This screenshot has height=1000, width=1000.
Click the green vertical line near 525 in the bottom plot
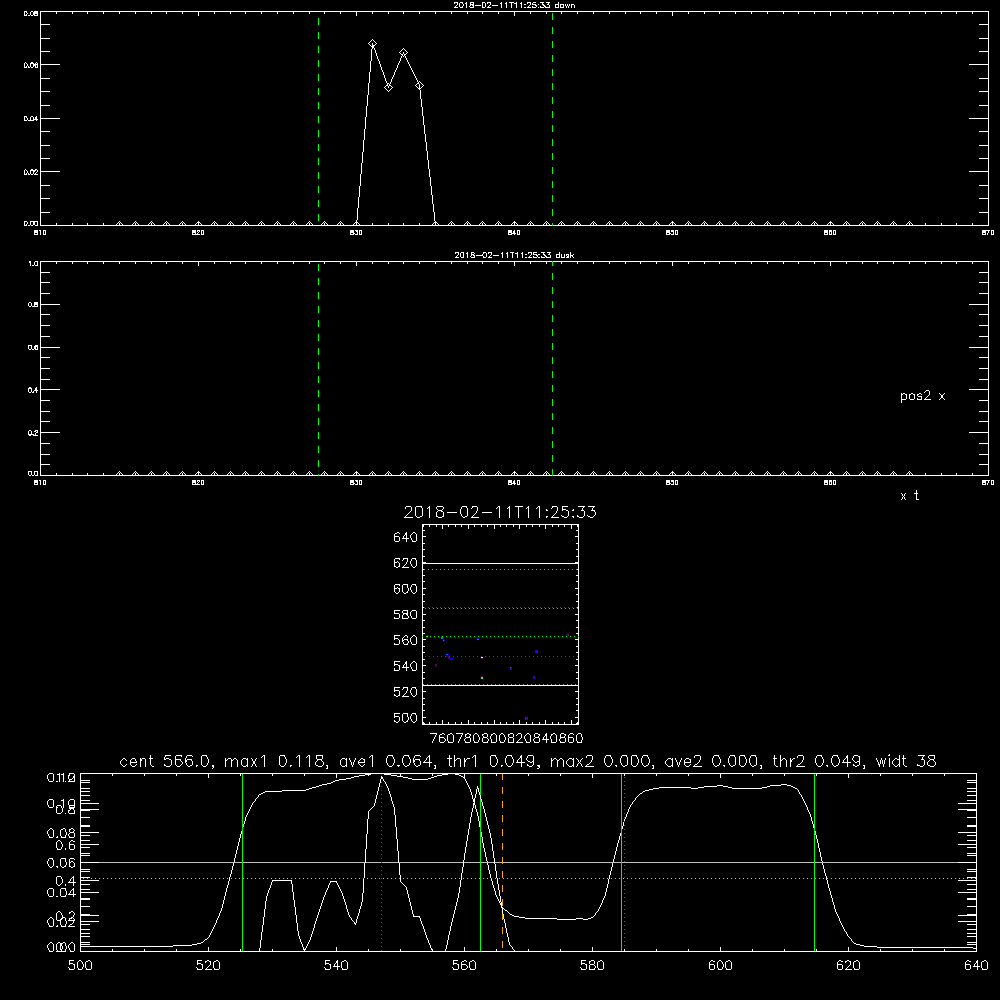pos(242,862)
